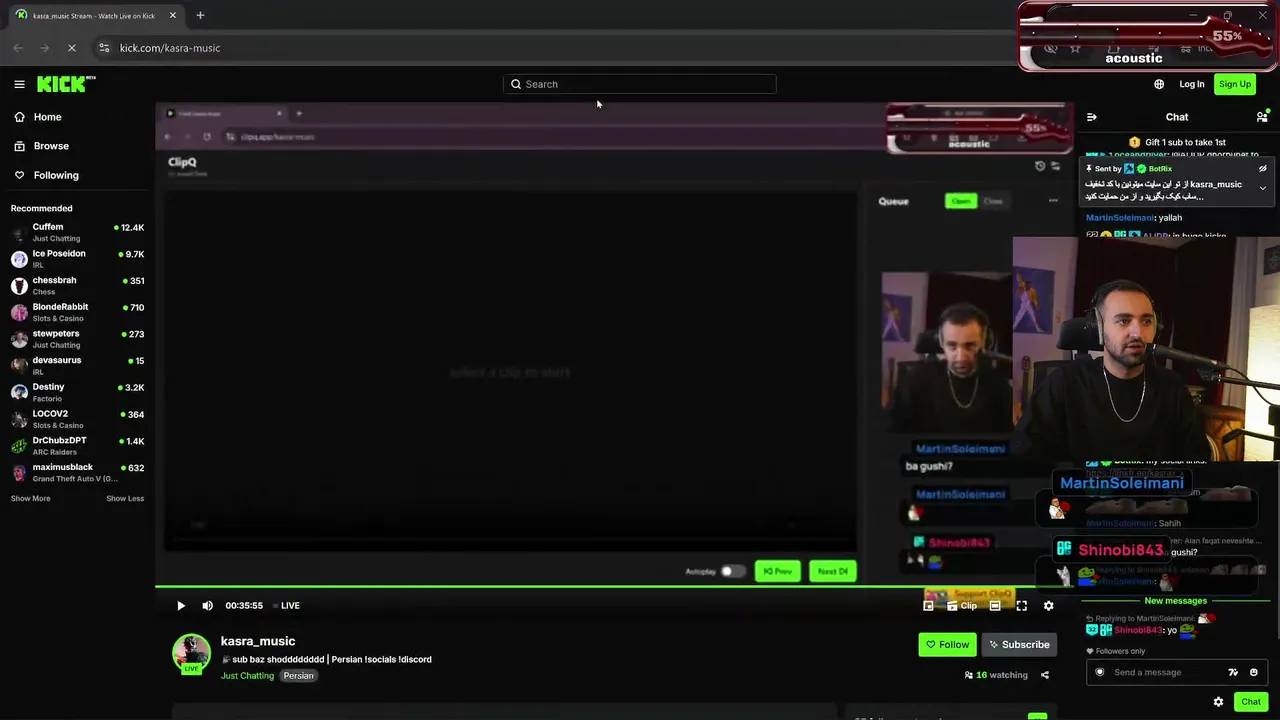The width and height of the screenshot is (1280, 720).
Task: Open recommended channel Destiny
Action: pos(77,392)
